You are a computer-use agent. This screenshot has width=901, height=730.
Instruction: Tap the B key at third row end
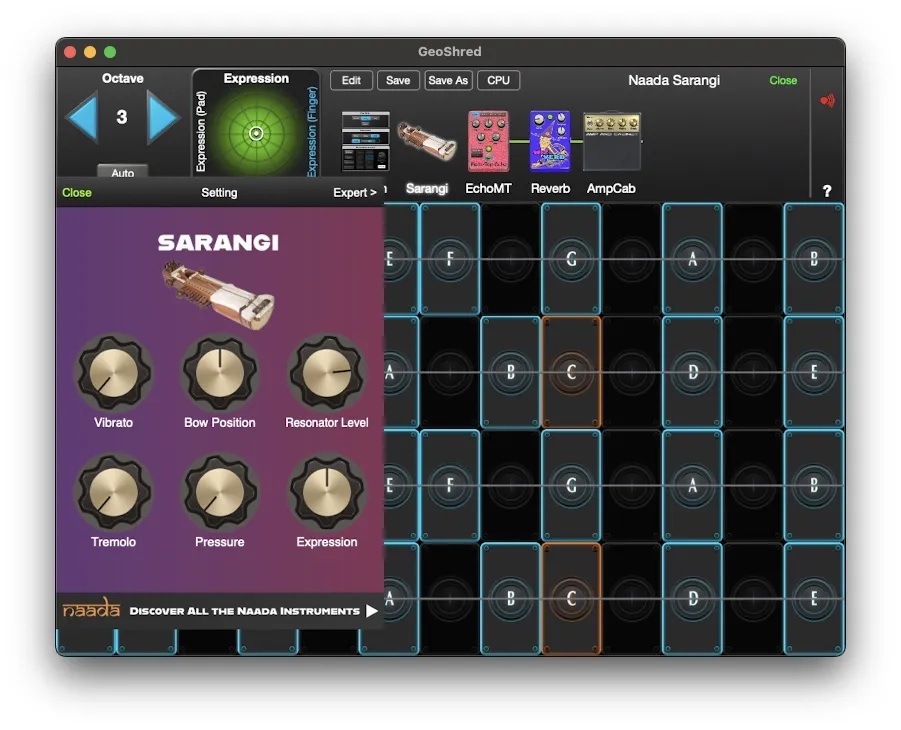click(814, 485)
